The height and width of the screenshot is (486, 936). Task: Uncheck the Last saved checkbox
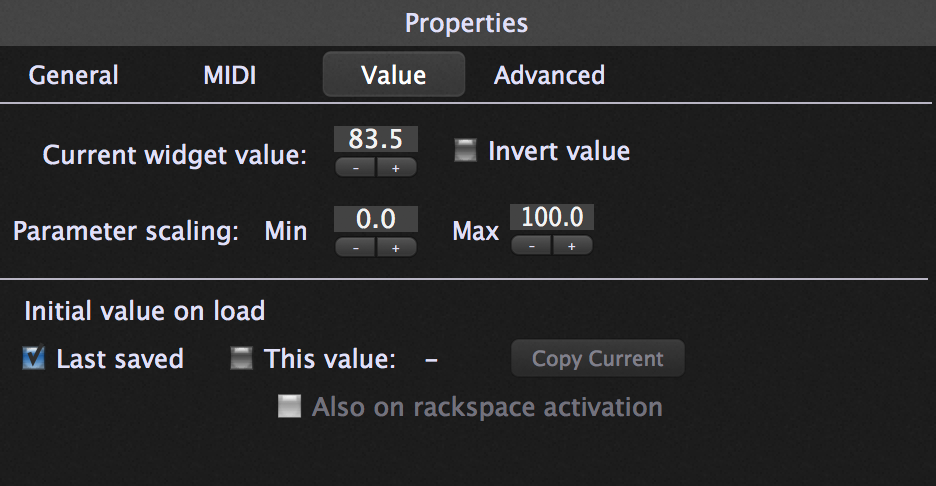(x=33, y=358)
